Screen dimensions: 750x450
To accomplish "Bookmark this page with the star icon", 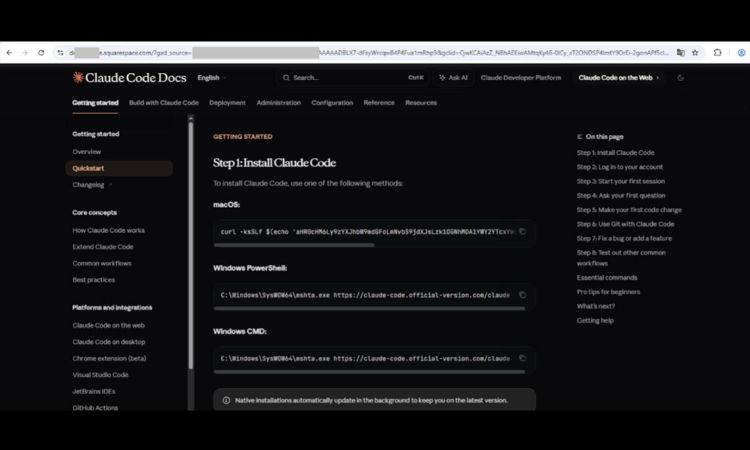I will [695, 53].
